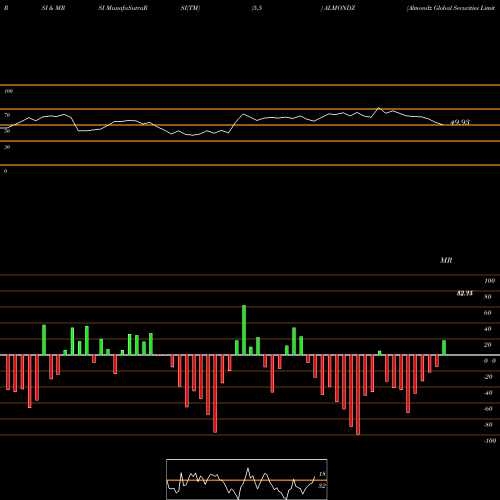
Task: Click the -80 label on MR axis
Action: (x=488, y=425)
